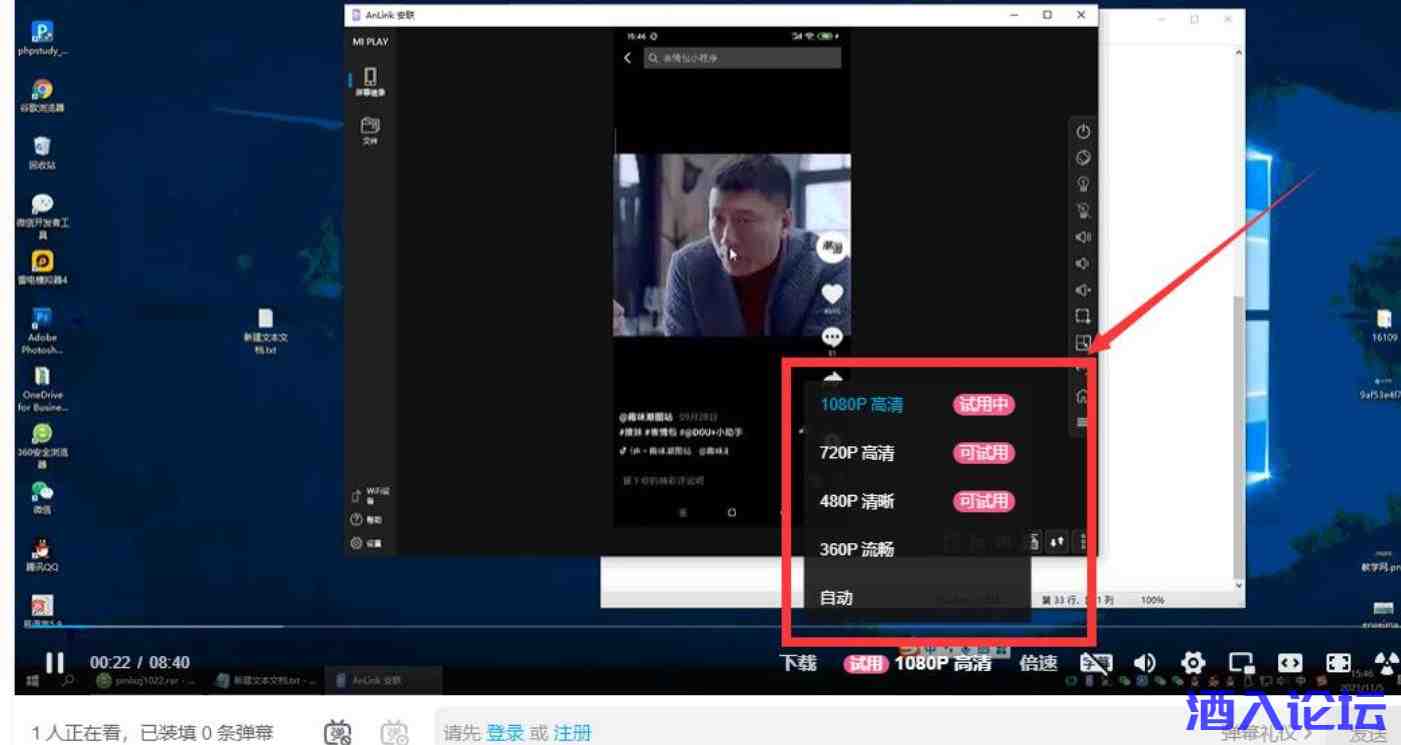Click the power icon in AnLink toolbar
The height and width of the screenshot is (745, 1401).
click(1082, 132)
